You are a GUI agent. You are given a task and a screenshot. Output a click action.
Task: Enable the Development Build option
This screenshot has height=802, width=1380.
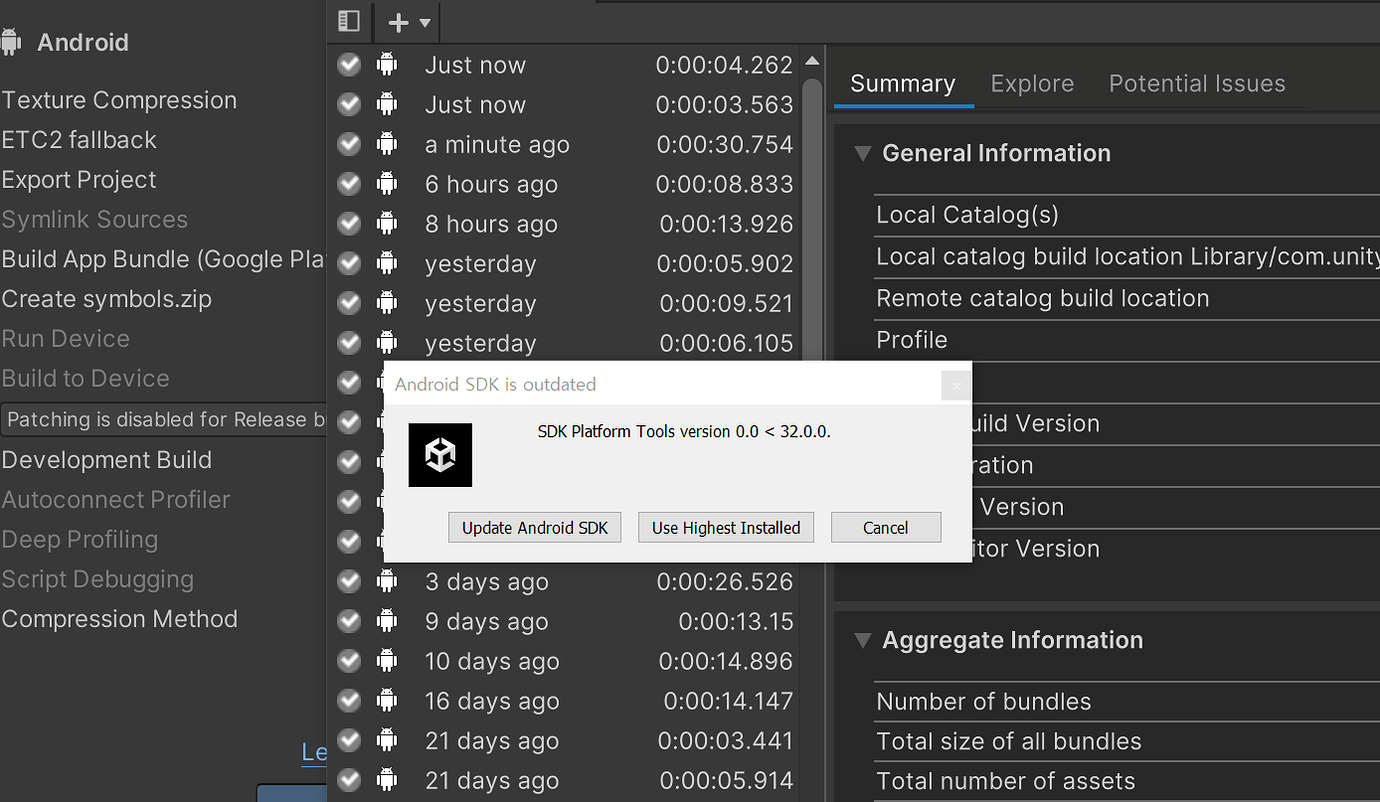106,459
